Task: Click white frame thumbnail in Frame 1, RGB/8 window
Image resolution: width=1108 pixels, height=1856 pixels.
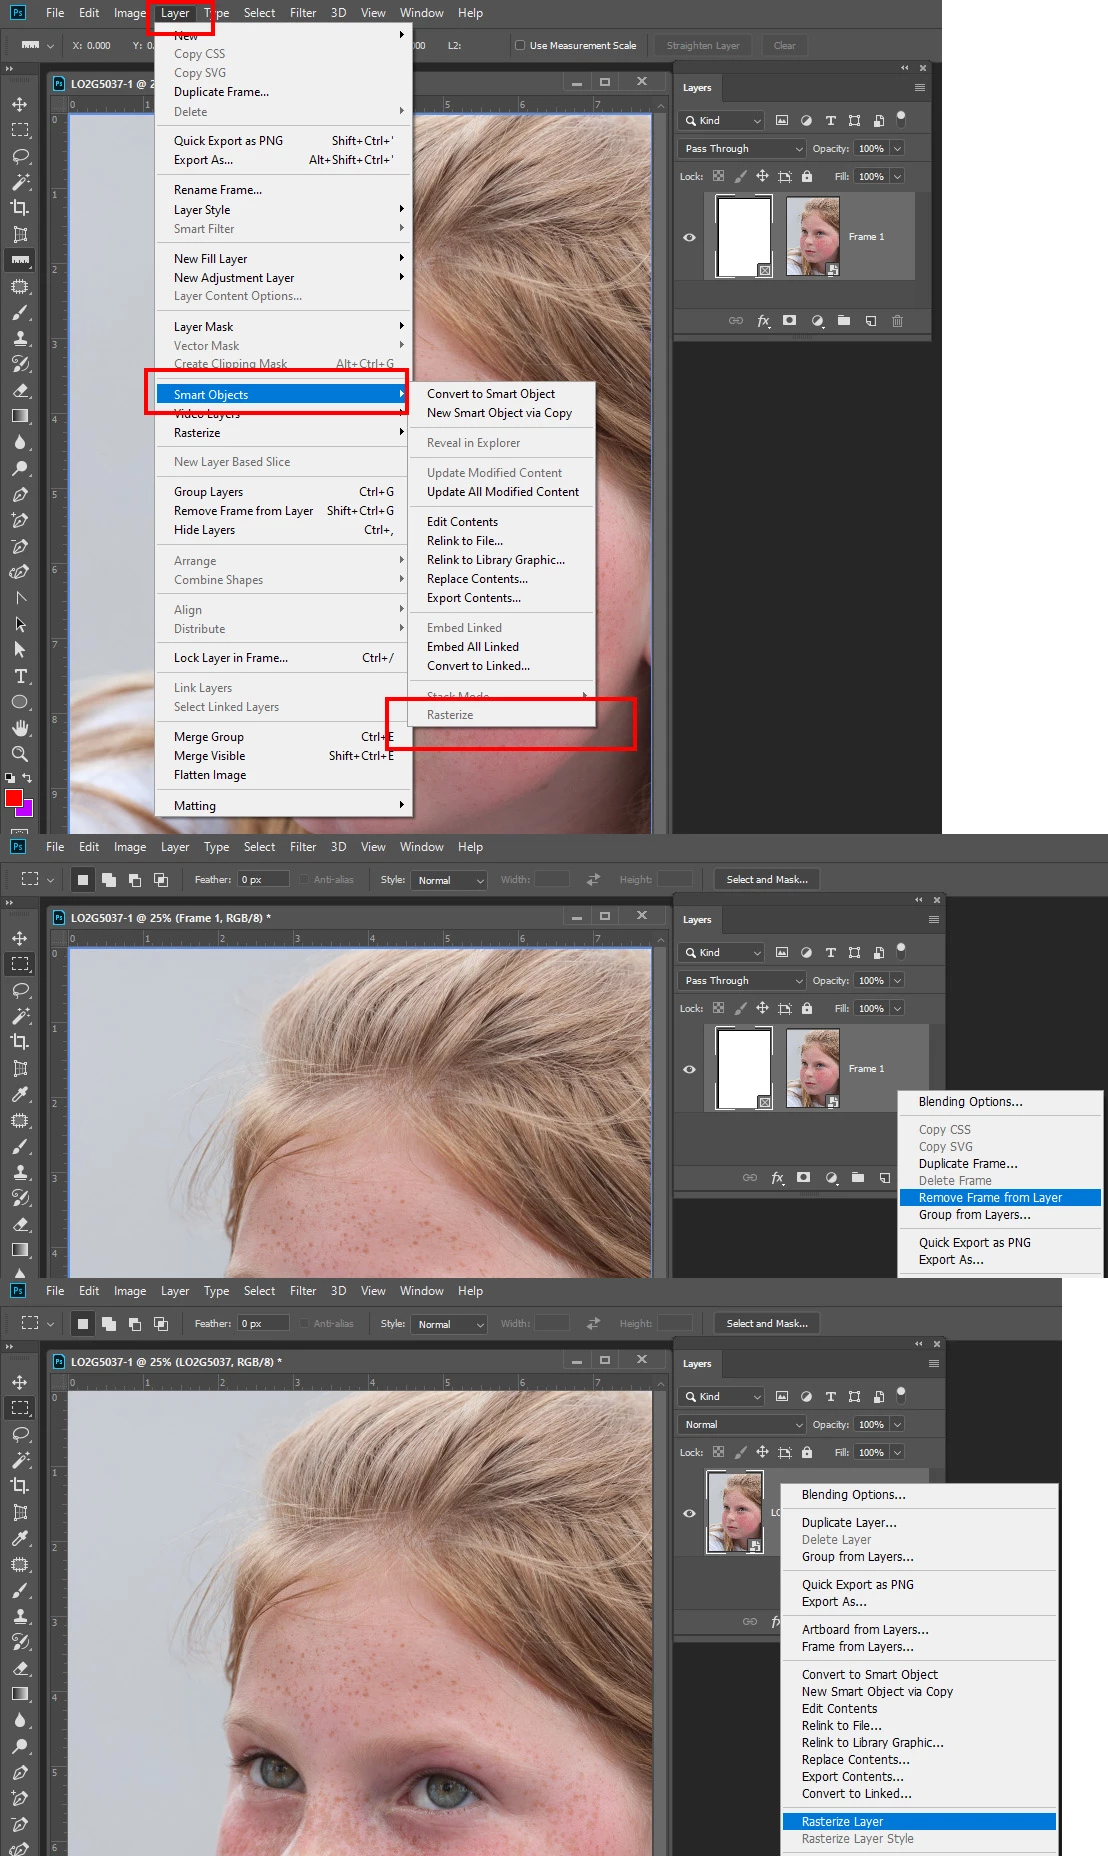Action: pyautogui.click(x=744, y=1069)
